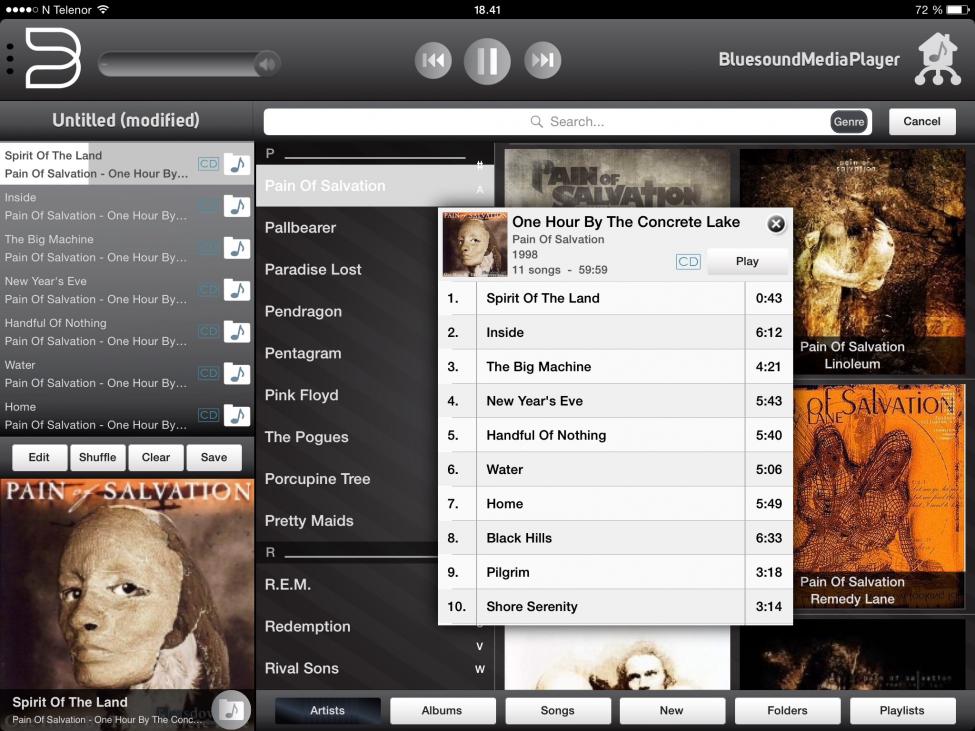Switch to the Playlists tab

click(902, 710)
